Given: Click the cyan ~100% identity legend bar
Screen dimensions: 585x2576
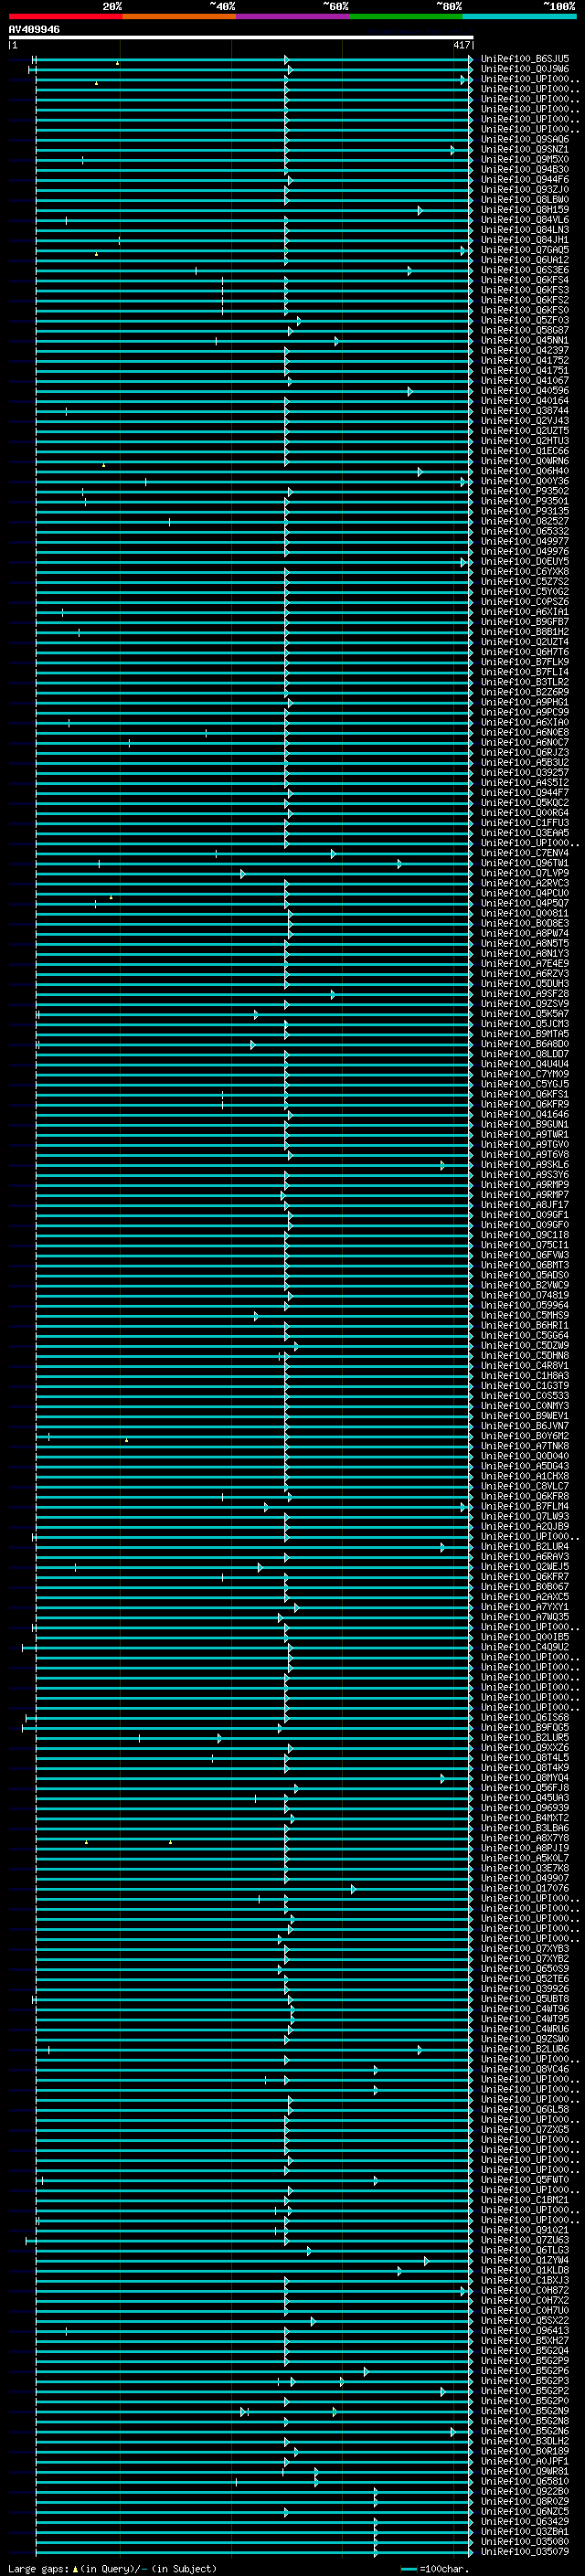Looking at the screenshot, I should (x=519, y=16).
